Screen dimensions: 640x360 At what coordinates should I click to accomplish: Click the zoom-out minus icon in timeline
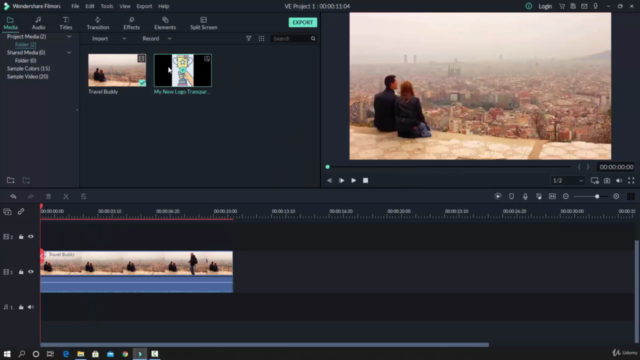(566, 196)
